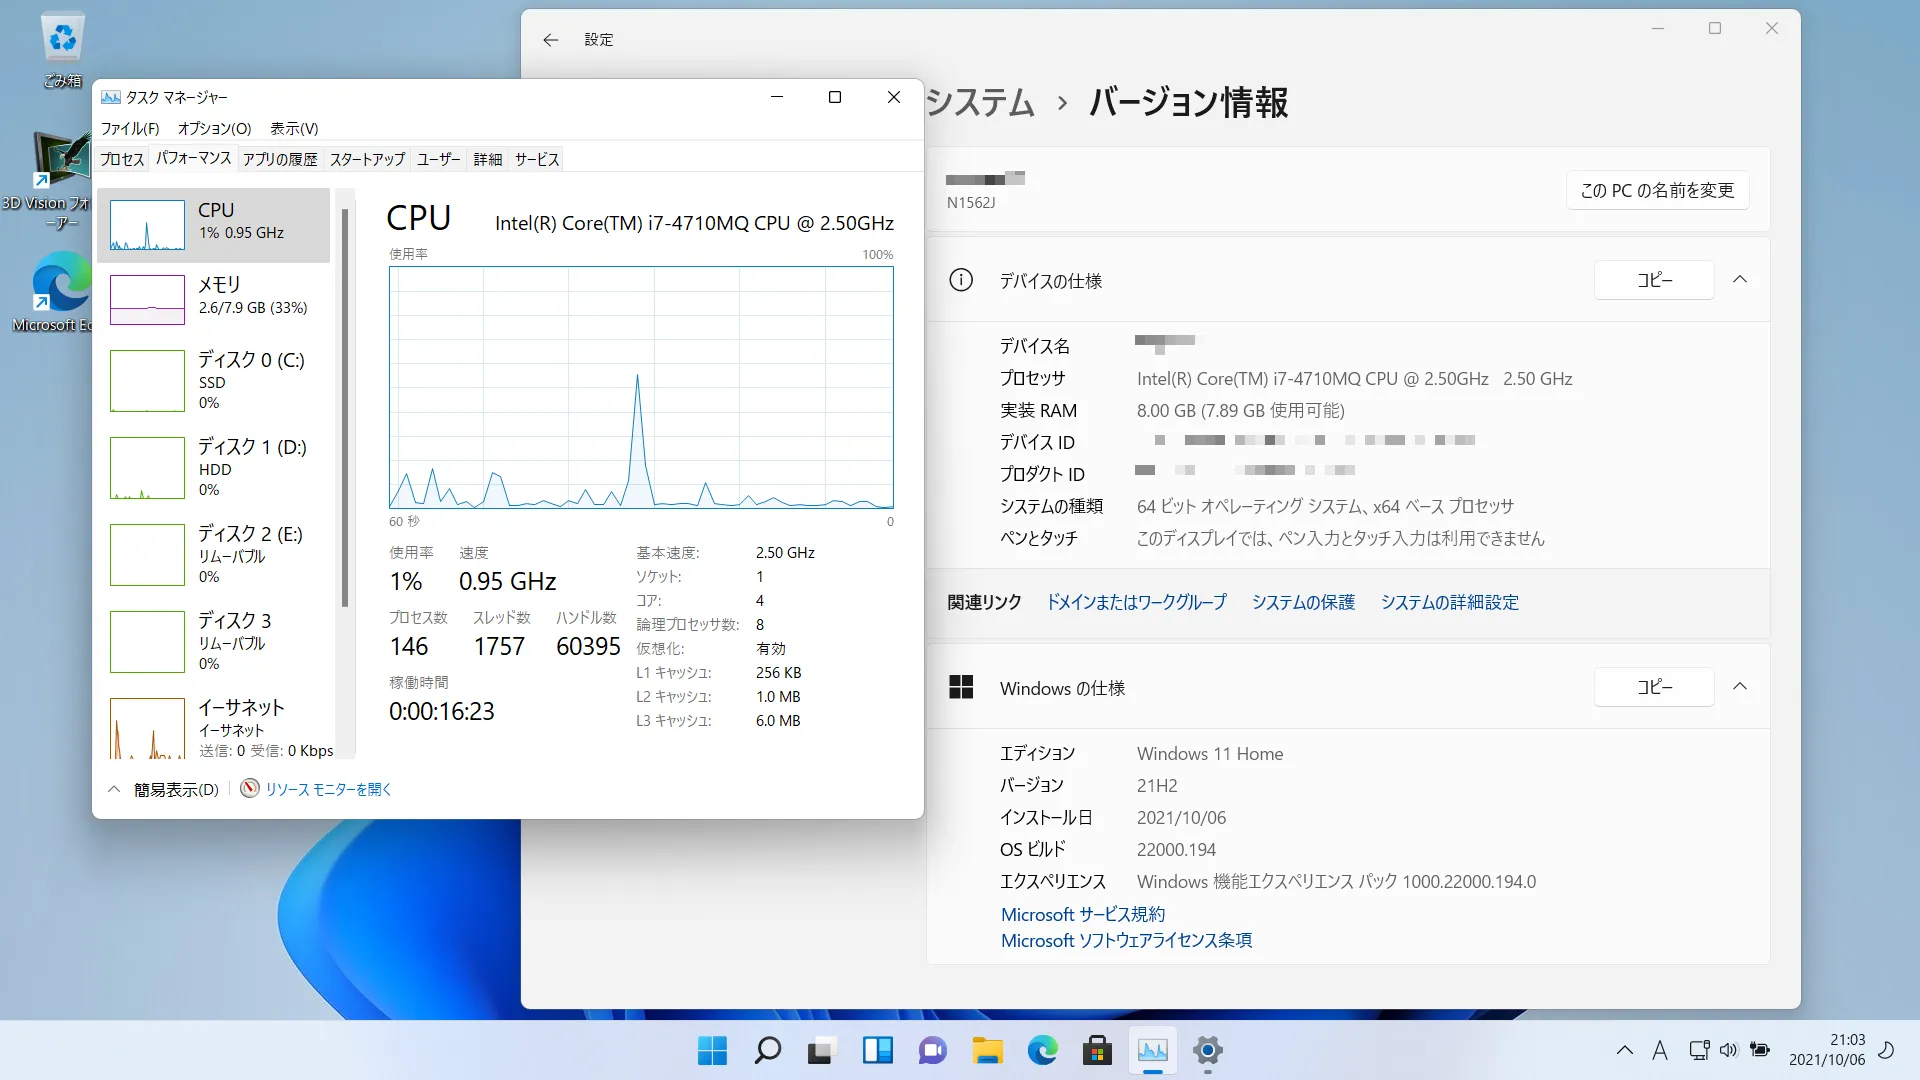Screen dimensions: 1920x1080
Task: Click Task Manager title bar icon
Action: coord(111,97)
